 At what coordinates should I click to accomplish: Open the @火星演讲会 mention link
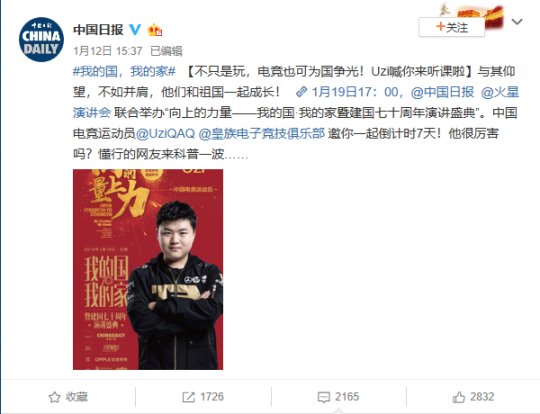click(499, 92)
